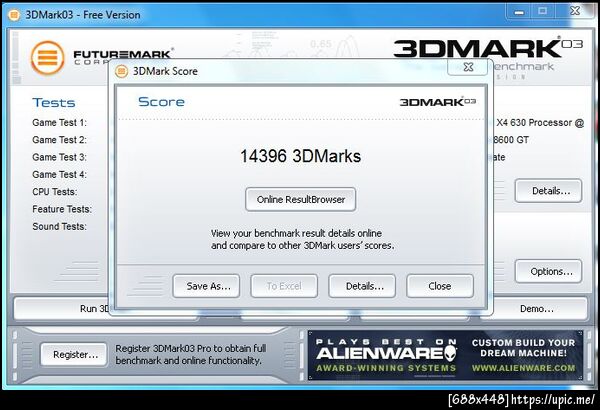Maximize the 3DMark03 main window
Viewport: 600px width, 410px height.
542,11
